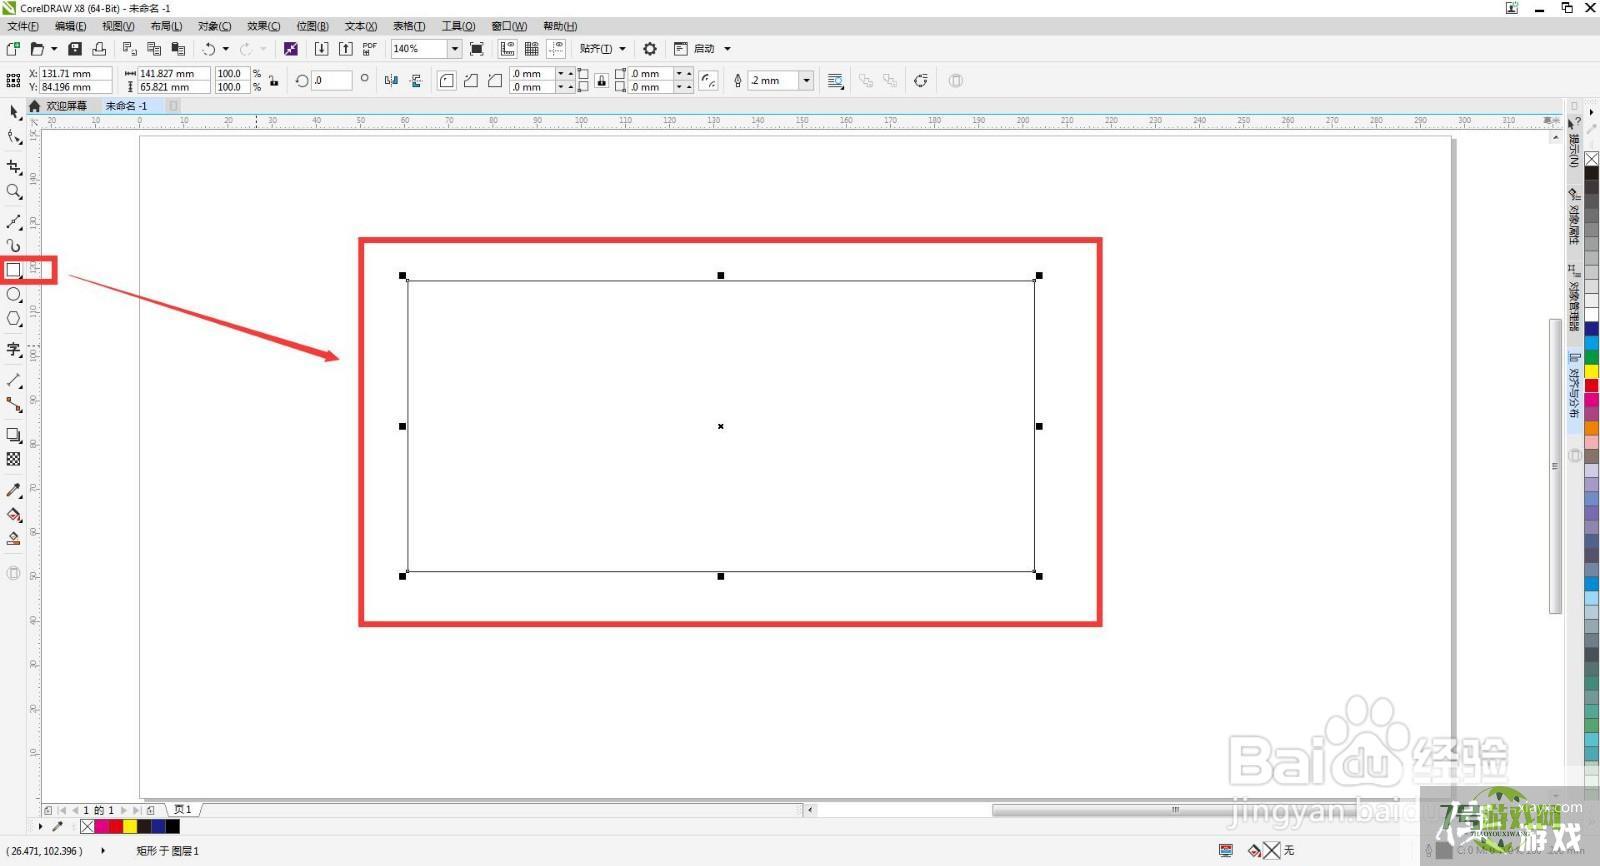Viewport: 1600px width, 866px height.
Task: Select the Parallel Dimension tool
Action: (x=14, y=380)
